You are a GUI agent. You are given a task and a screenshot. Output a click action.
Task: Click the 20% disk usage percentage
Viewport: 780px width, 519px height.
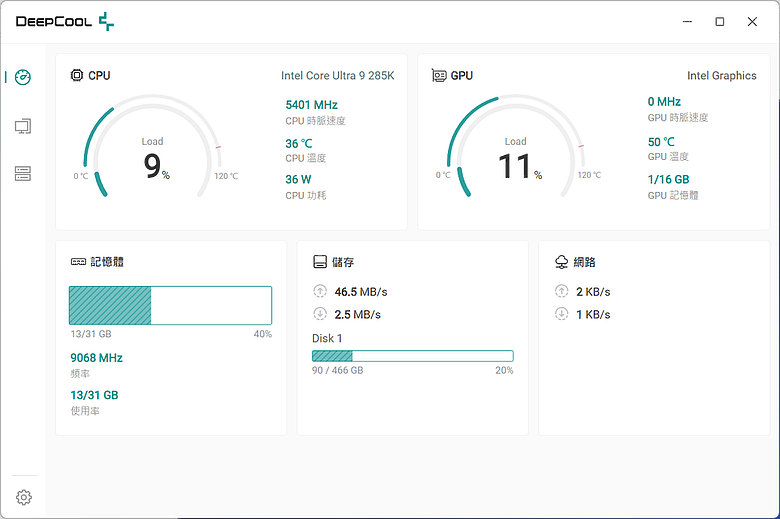pyautogui.click(x=504, y=370)
